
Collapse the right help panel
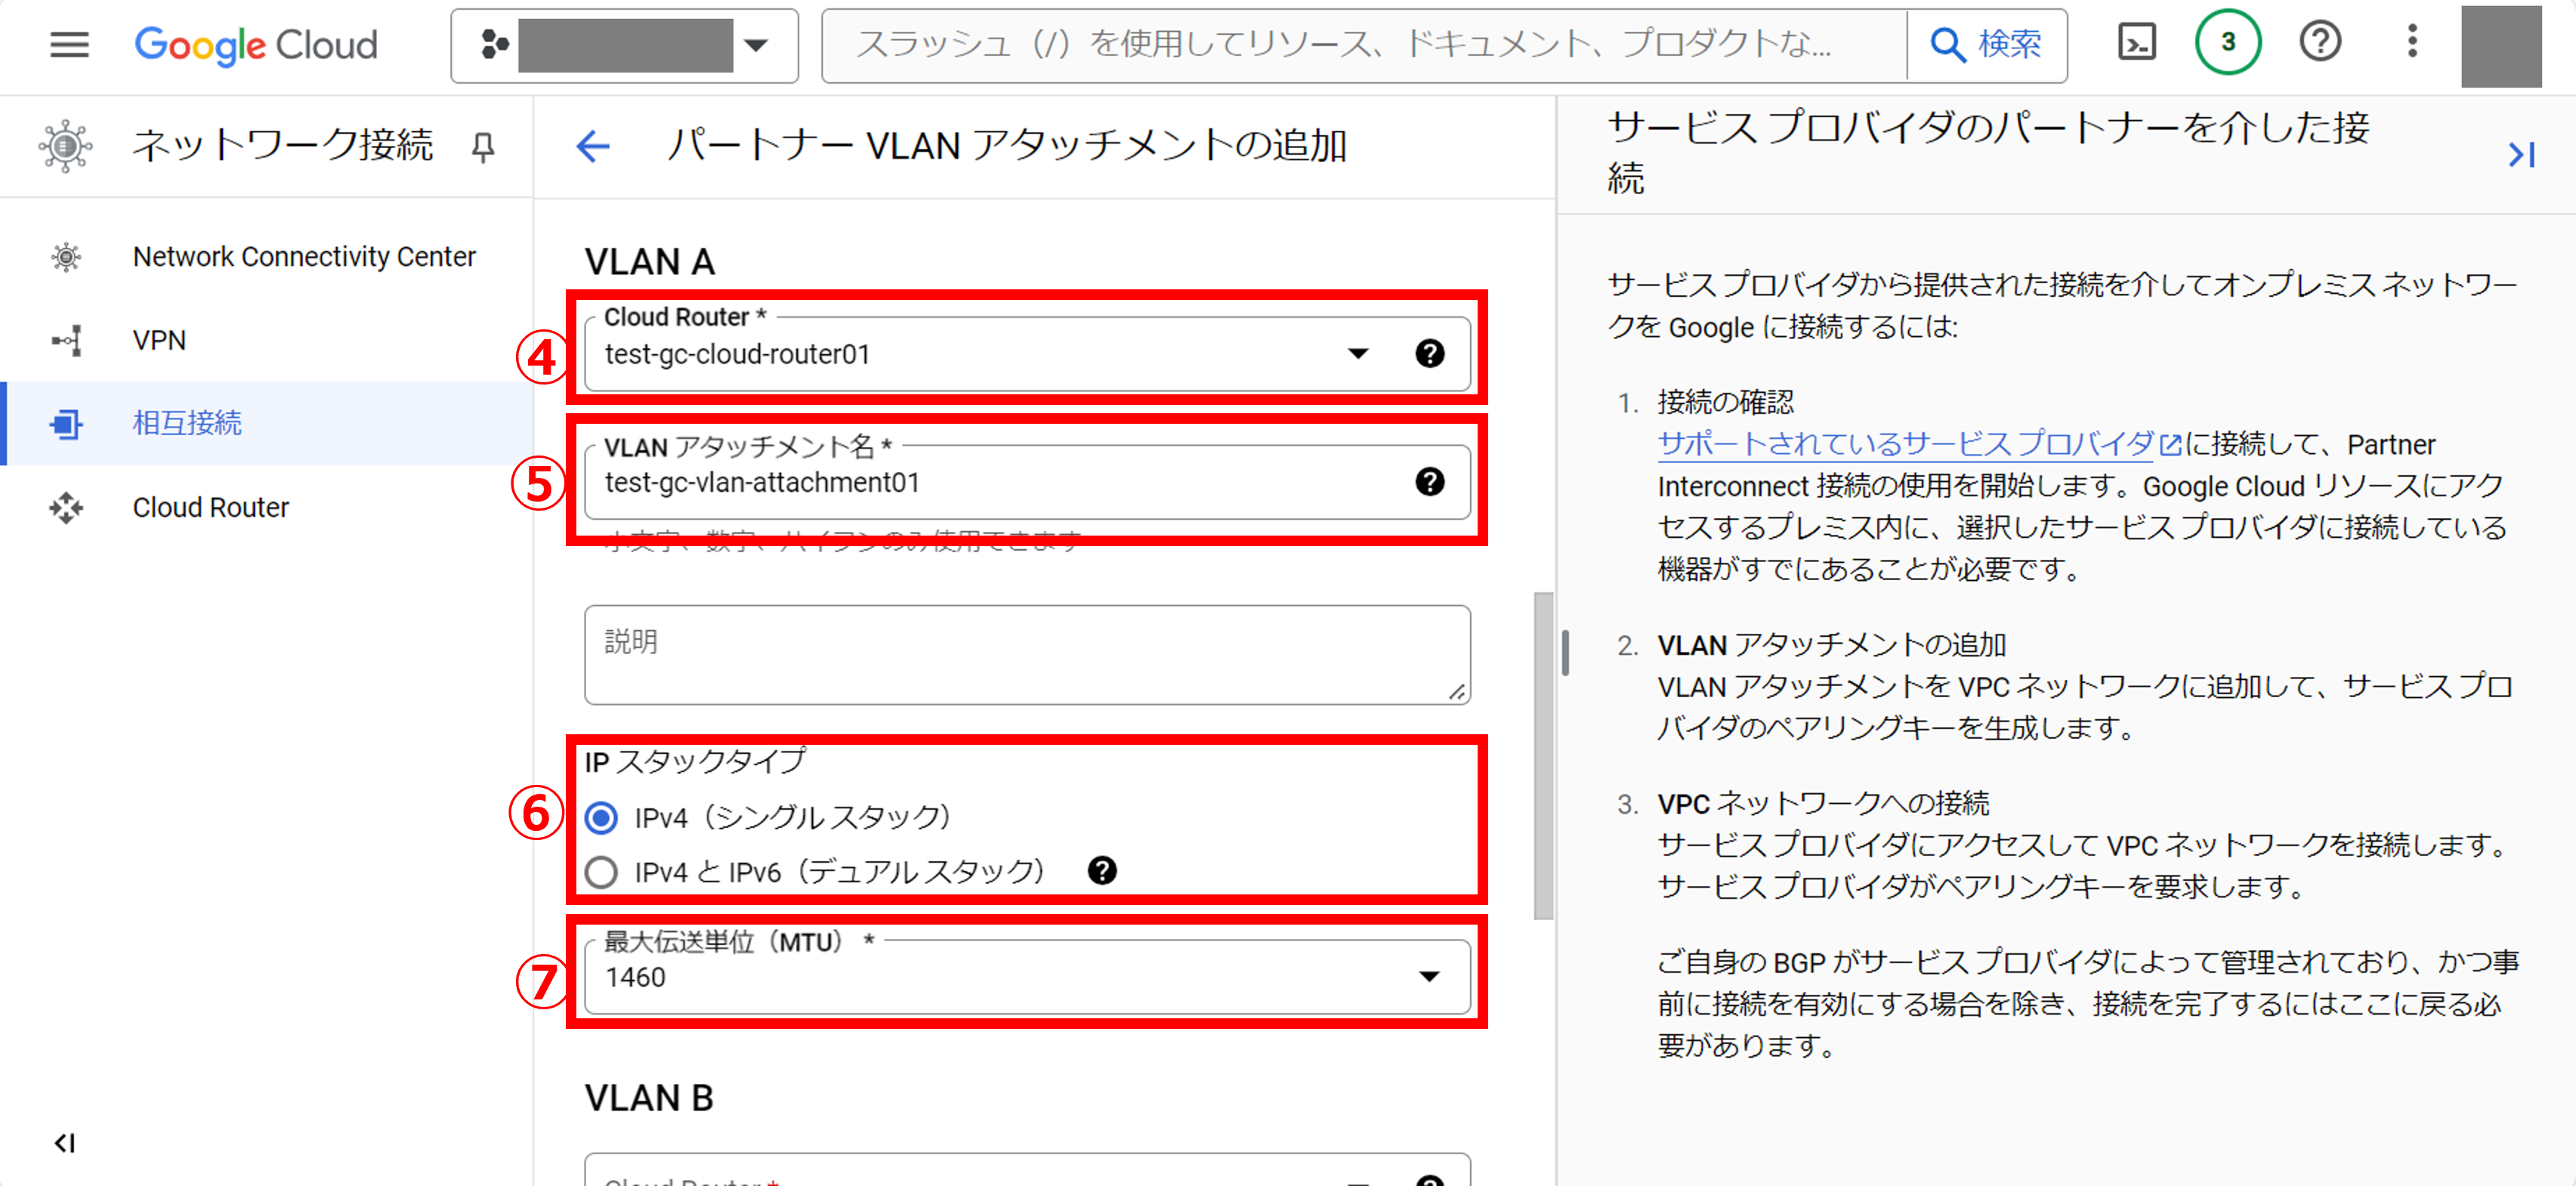coord(2520,155)
